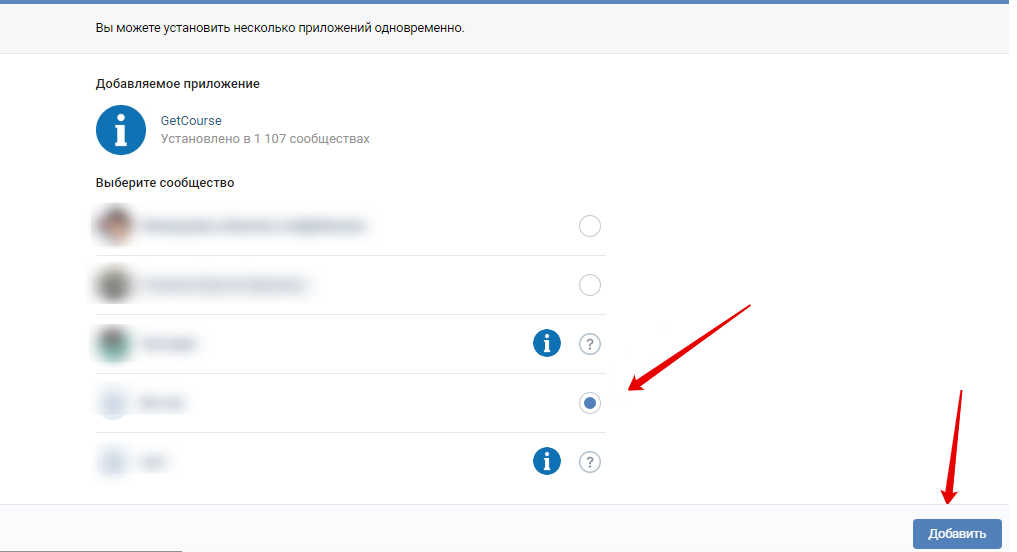The image size is (1017, 552).
Task: Click the question mark in the third community row
Action: coord(590,344)
